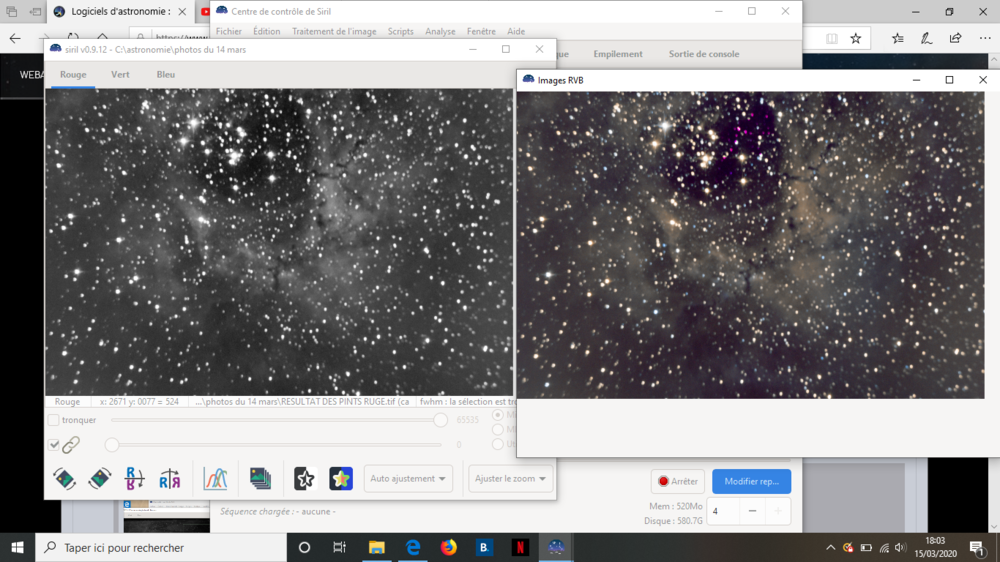Click the upper cut-off slider handle
The height and width of the screenshot is (562, 1000).
pos(440,420)
